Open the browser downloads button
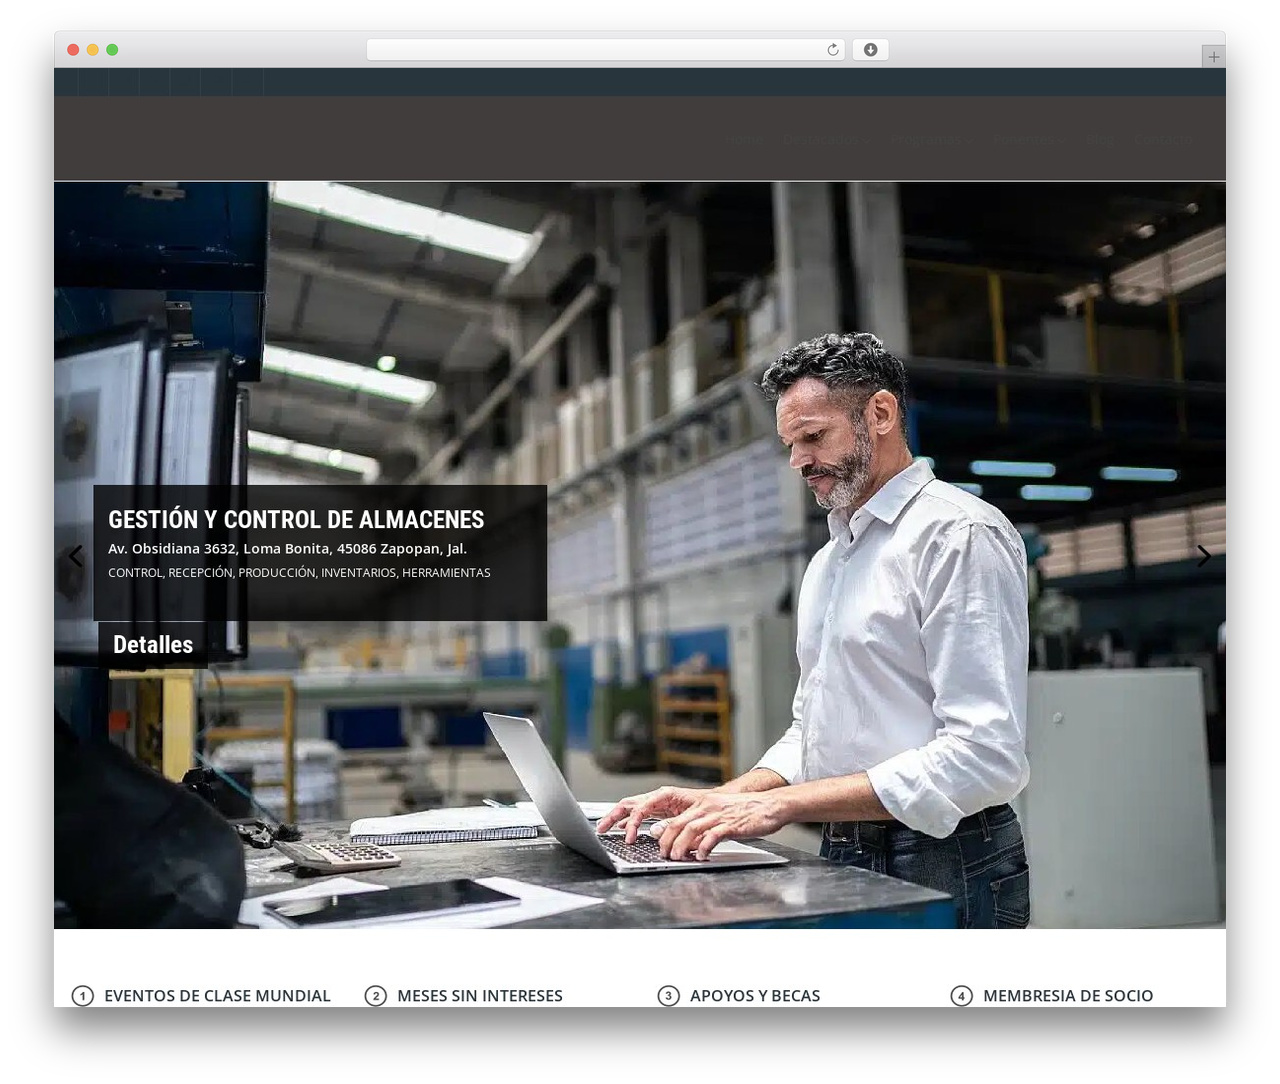The height and width of the screenshot is (1084, 1280). coord(870,50)
